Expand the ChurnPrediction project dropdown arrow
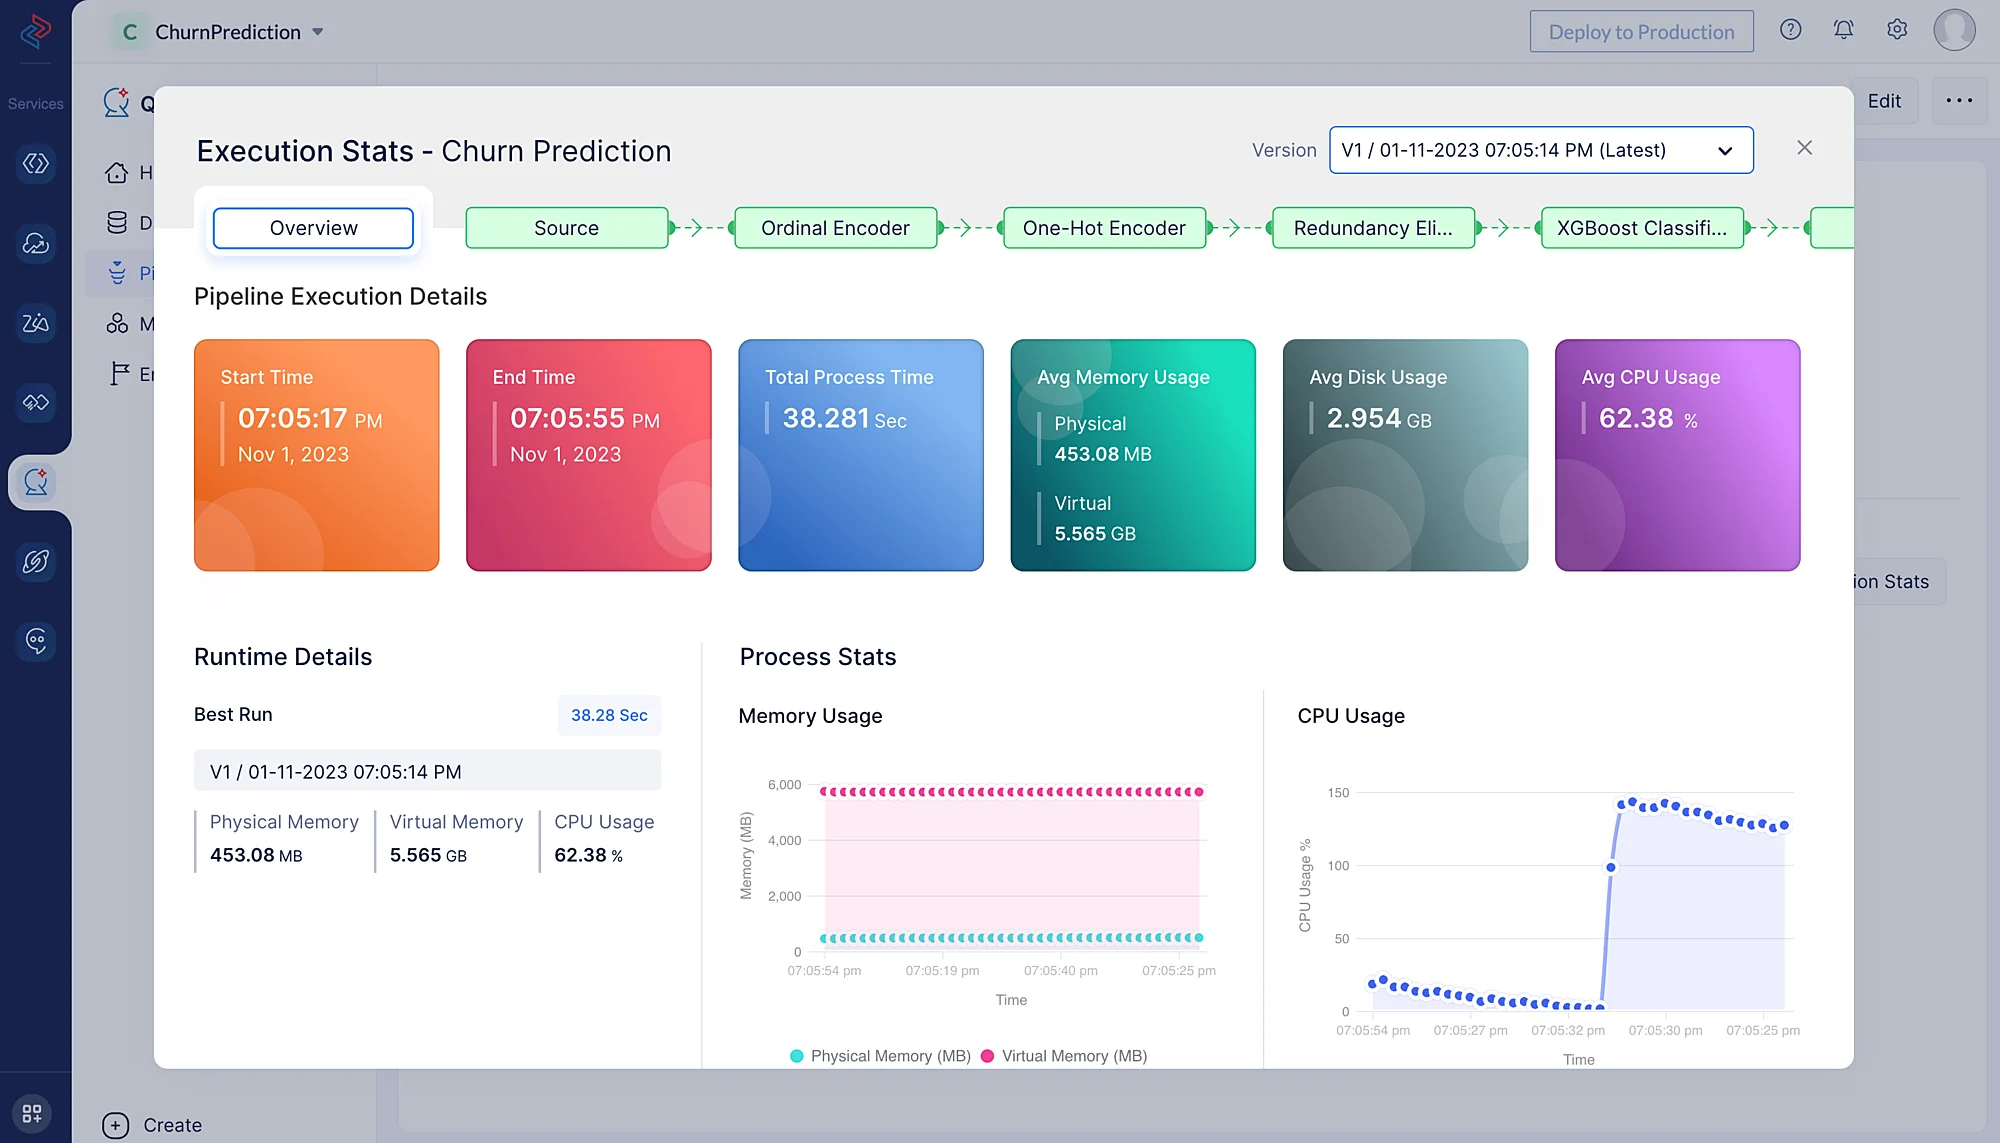Image resolution: width=2000 pixels, height=1143 pixels. click(x=318, y=32)
